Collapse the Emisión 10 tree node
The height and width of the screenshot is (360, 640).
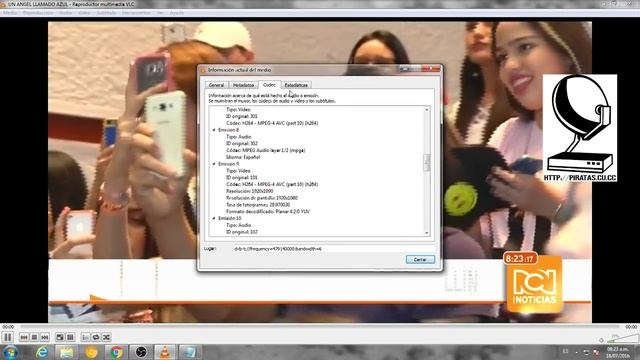click(214, 218)
